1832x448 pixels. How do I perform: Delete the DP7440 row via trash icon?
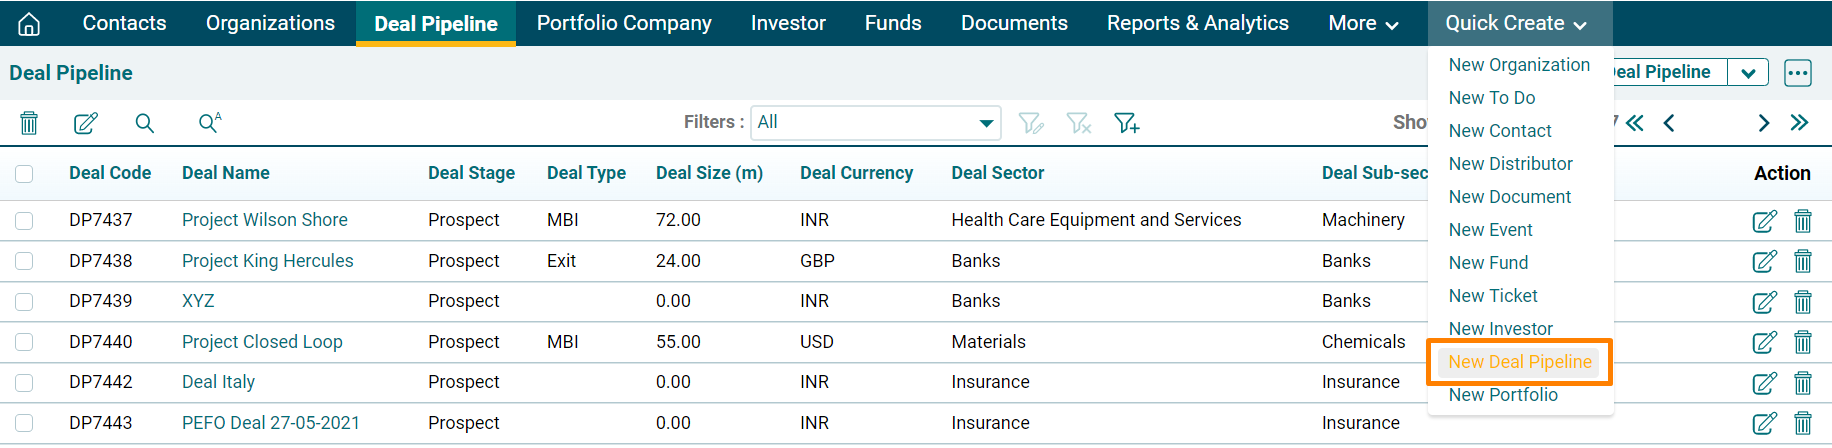pos(1803,342)
